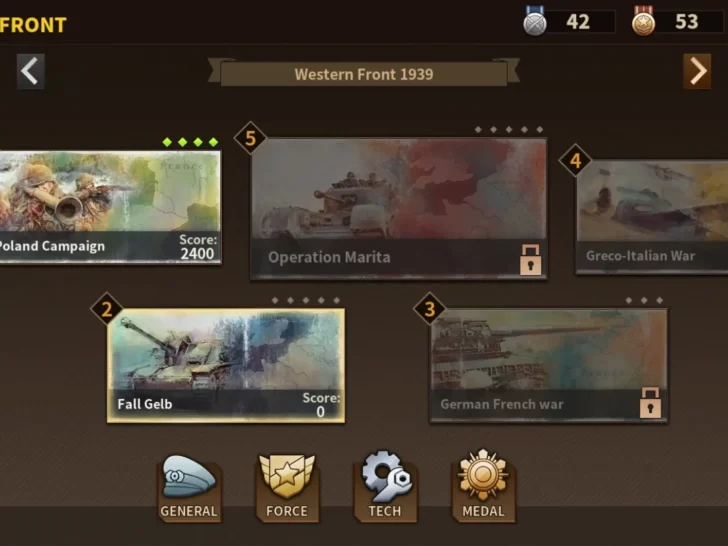Viewport: 728px width, 546px height.
Task: Open the Medal badge icon
Action: (483, 486)
